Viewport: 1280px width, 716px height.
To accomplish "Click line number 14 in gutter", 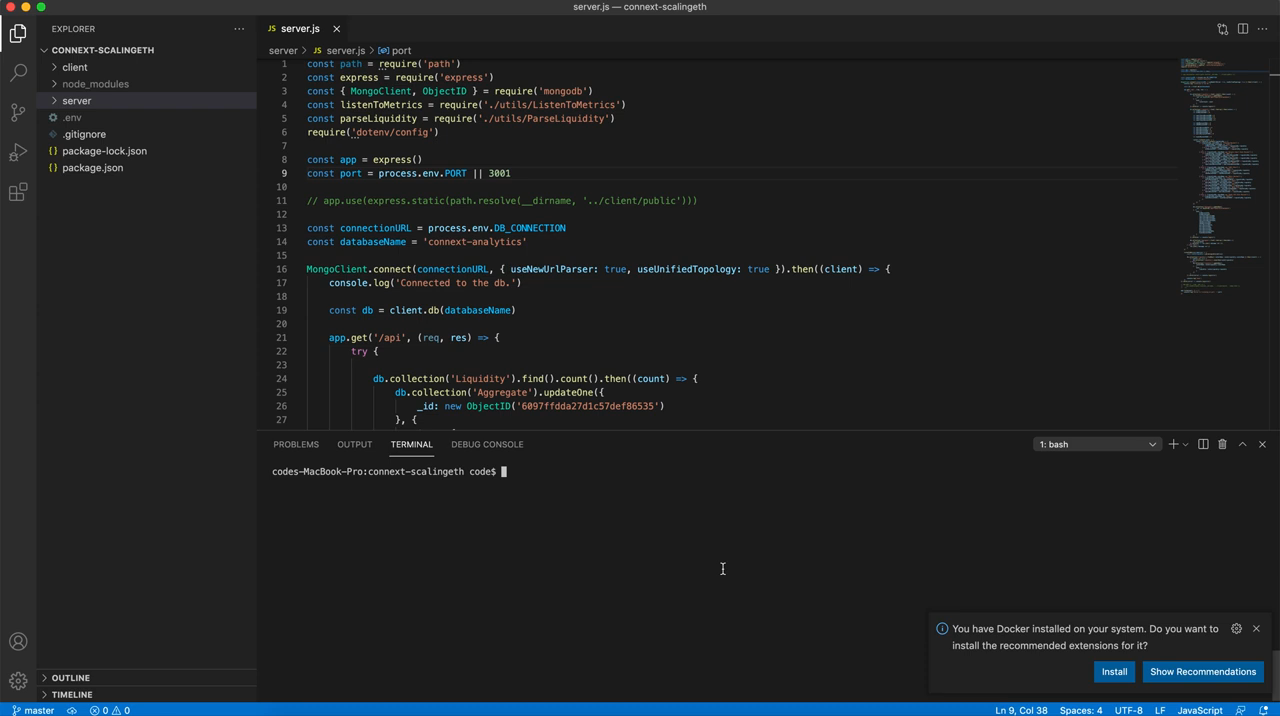I will [283, 242].
